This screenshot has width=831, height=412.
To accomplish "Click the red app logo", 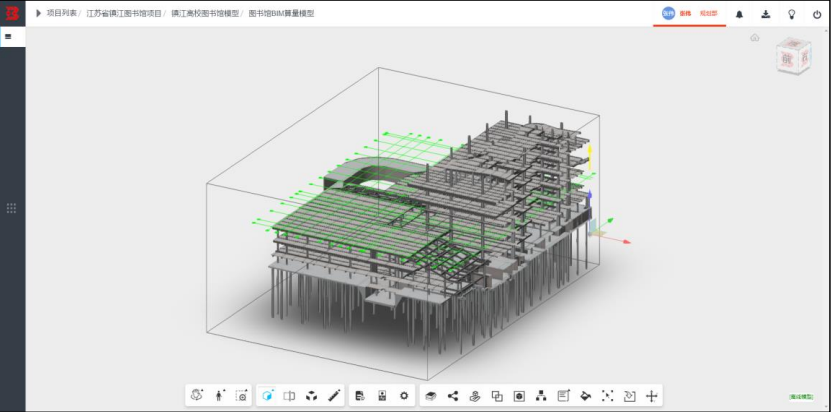I will (x=12, y=13).
